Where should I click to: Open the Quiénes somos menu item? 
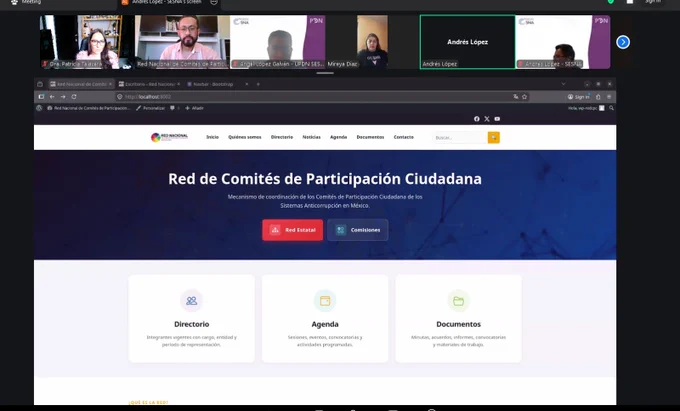(245, 137)
